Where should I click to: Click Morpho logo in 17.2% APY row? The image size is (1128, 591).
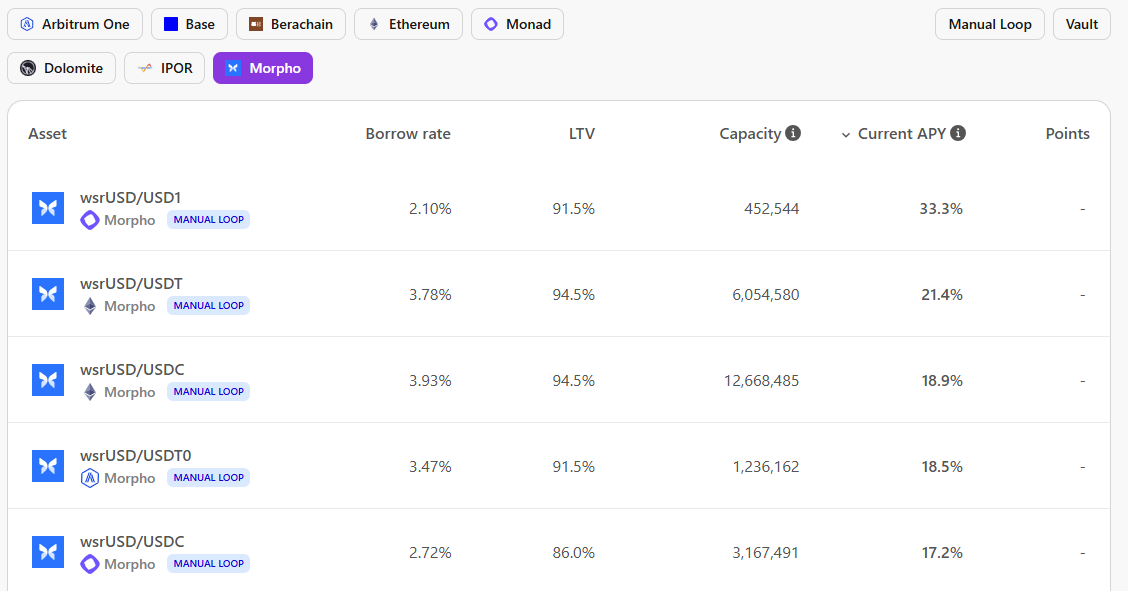click(x=48, y=552)
